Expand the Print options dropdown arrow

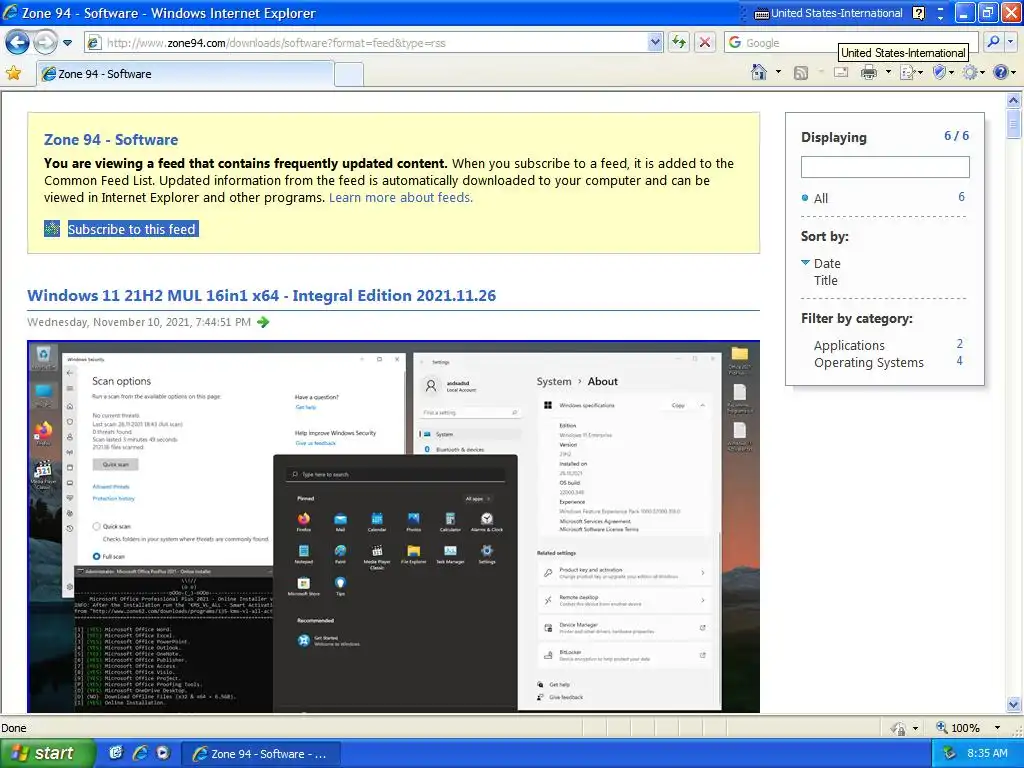888,72
